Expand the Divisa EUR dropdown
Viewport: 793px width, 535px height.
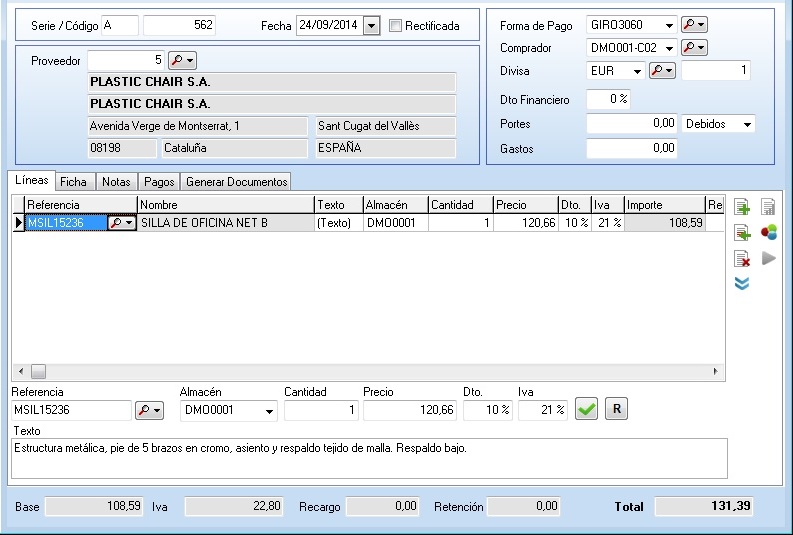point(636,71)
